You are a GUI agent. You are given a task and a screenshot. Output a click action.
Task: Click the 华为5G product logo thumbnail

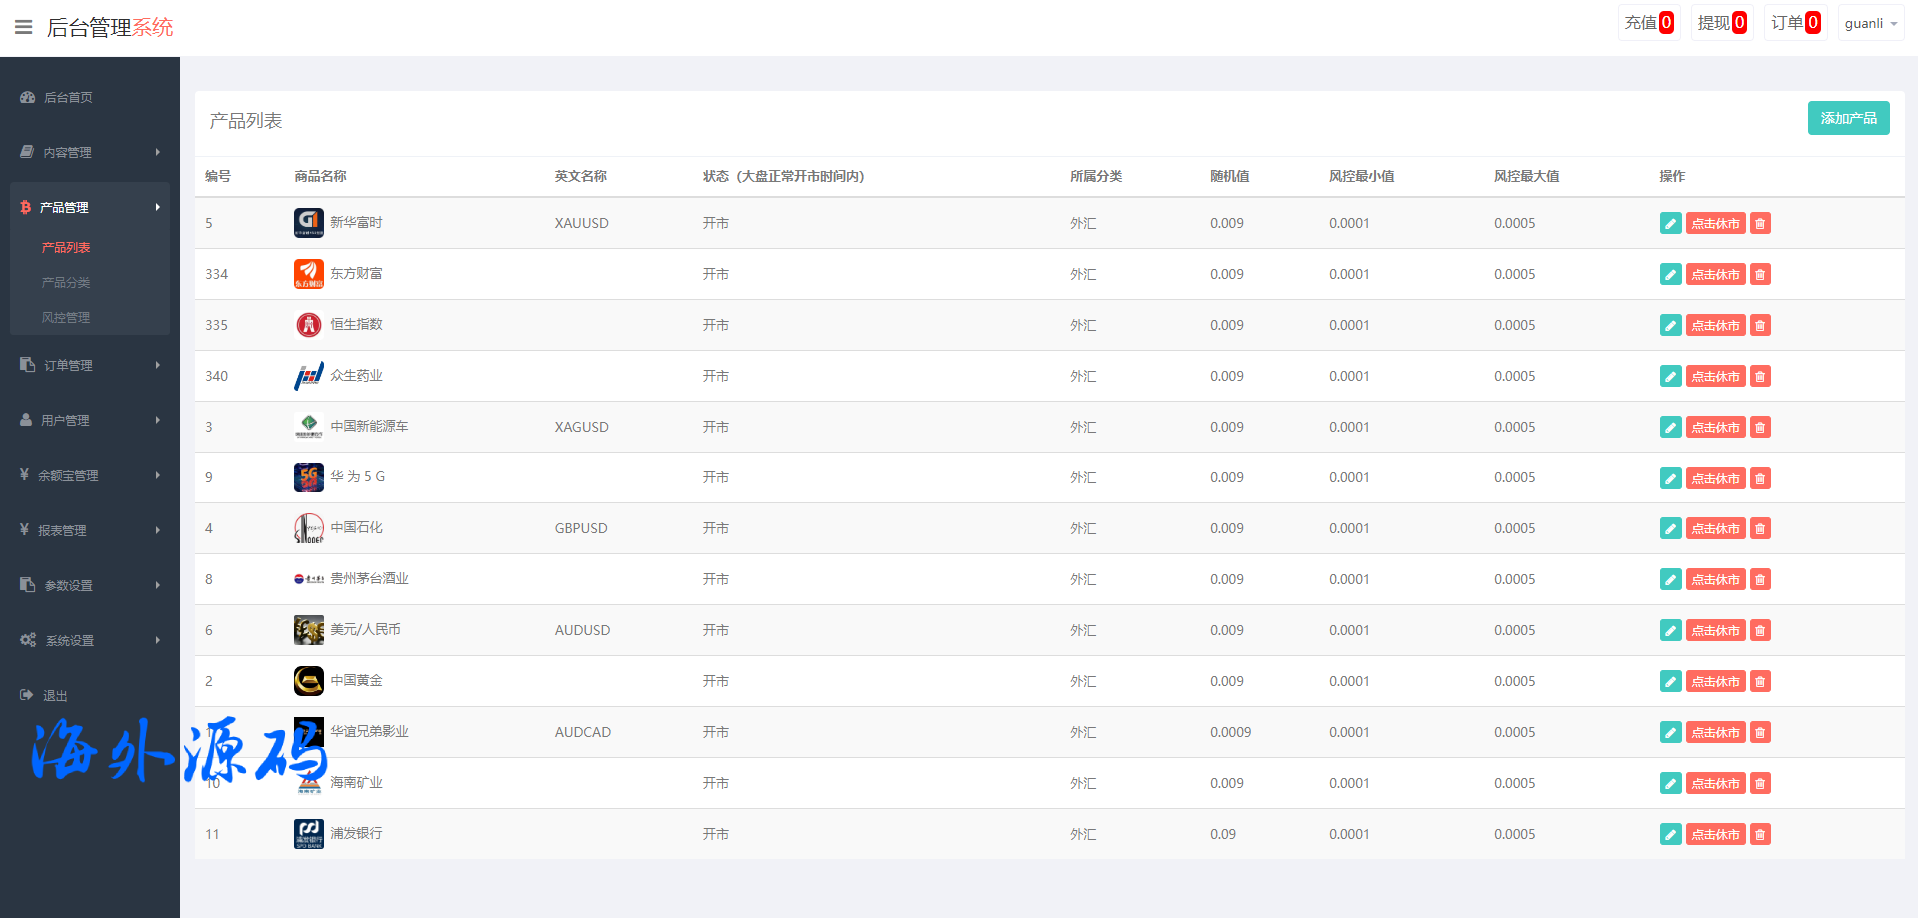click(308, 477)
